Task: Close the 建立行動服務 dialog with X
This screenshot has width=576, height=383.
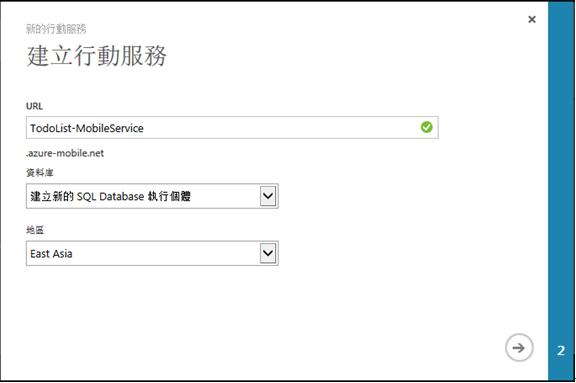Action: pyautogui.click(x=532, y=19)
